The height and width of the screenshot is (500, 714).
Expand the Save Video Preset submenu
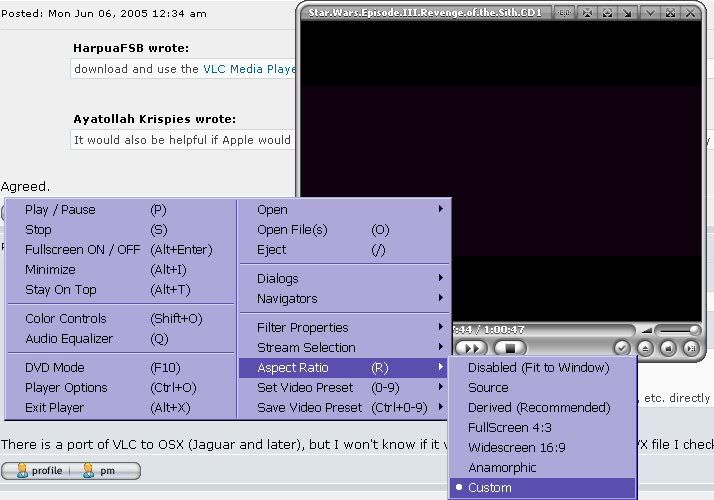tap(344, 408)
